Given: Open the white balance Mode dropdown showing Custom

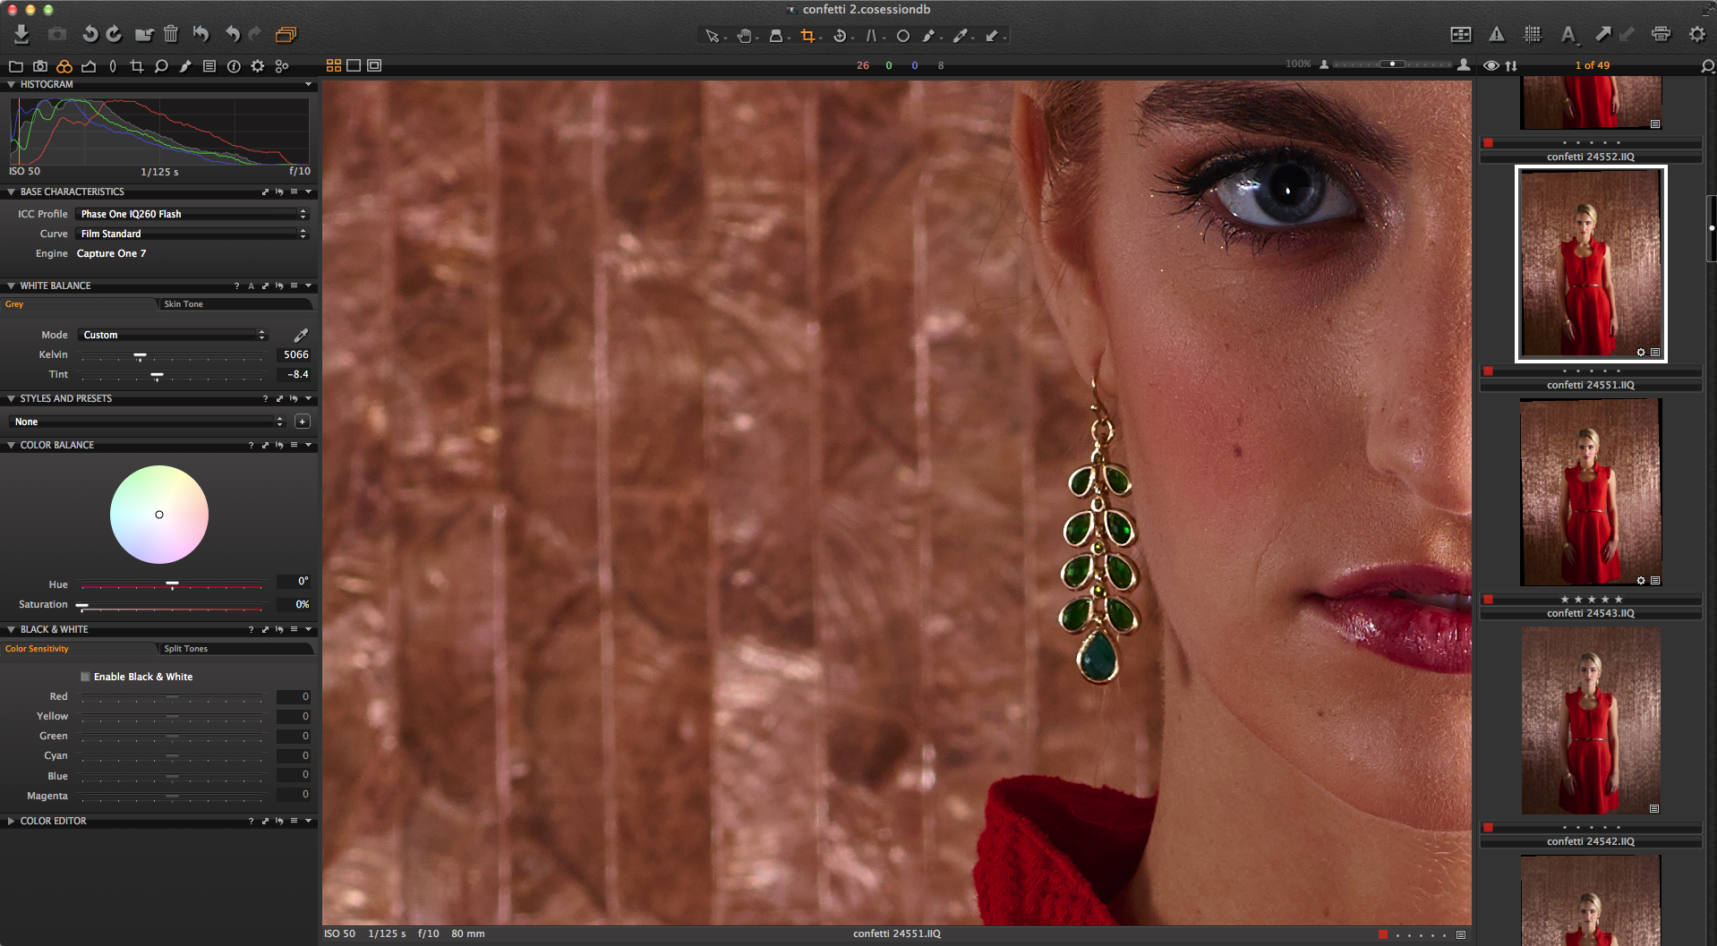Looking at the screenshot, I should pos(172,334).
